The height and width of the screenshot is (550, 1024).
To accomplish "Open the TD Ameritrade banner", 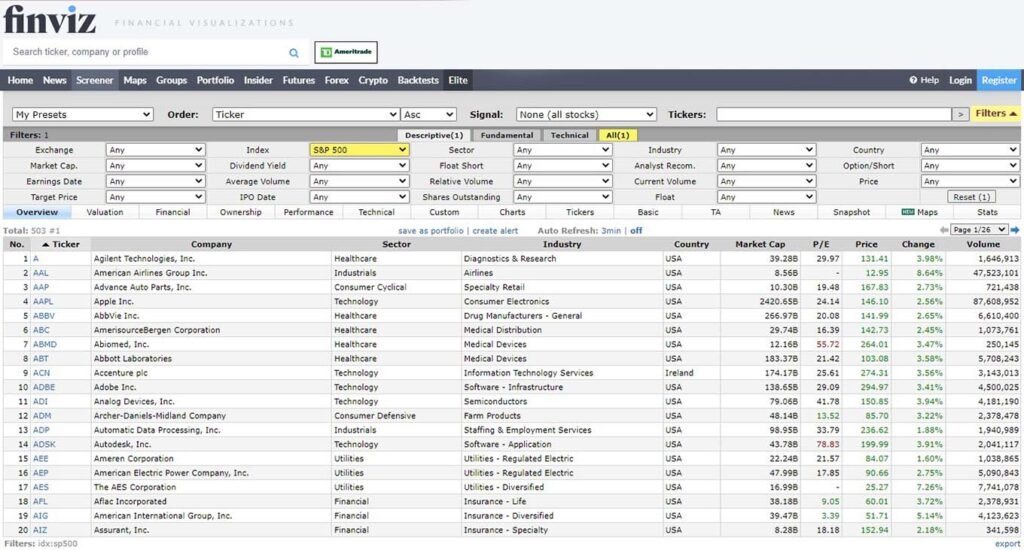I will point(345,52).
